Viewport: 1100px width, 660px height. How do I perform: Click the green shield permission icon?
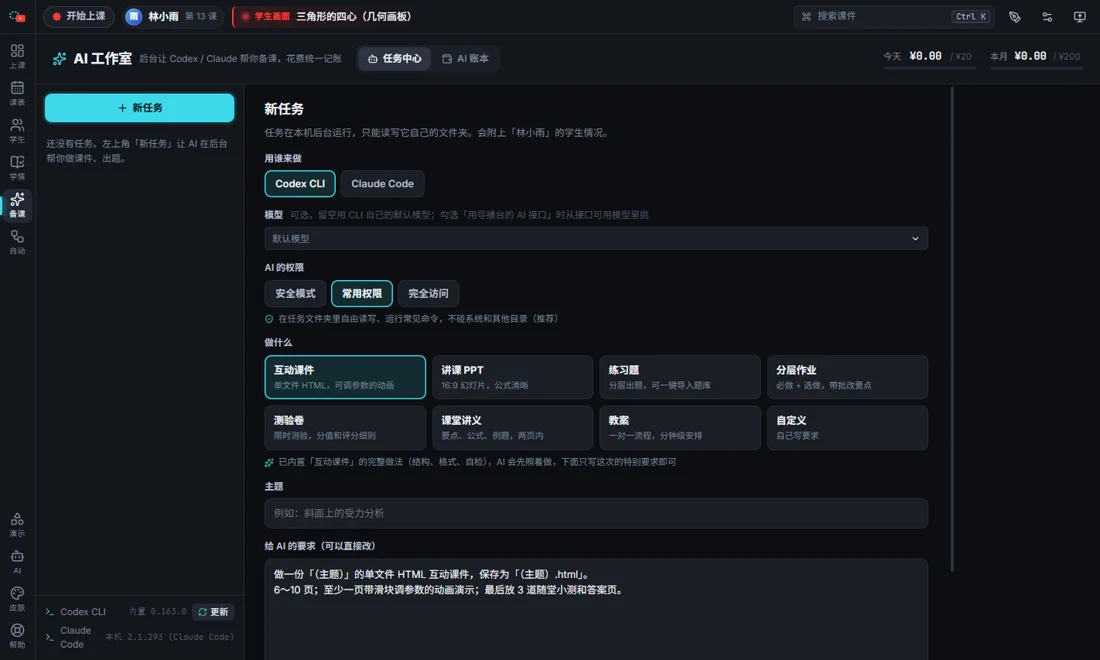point(269,318)
